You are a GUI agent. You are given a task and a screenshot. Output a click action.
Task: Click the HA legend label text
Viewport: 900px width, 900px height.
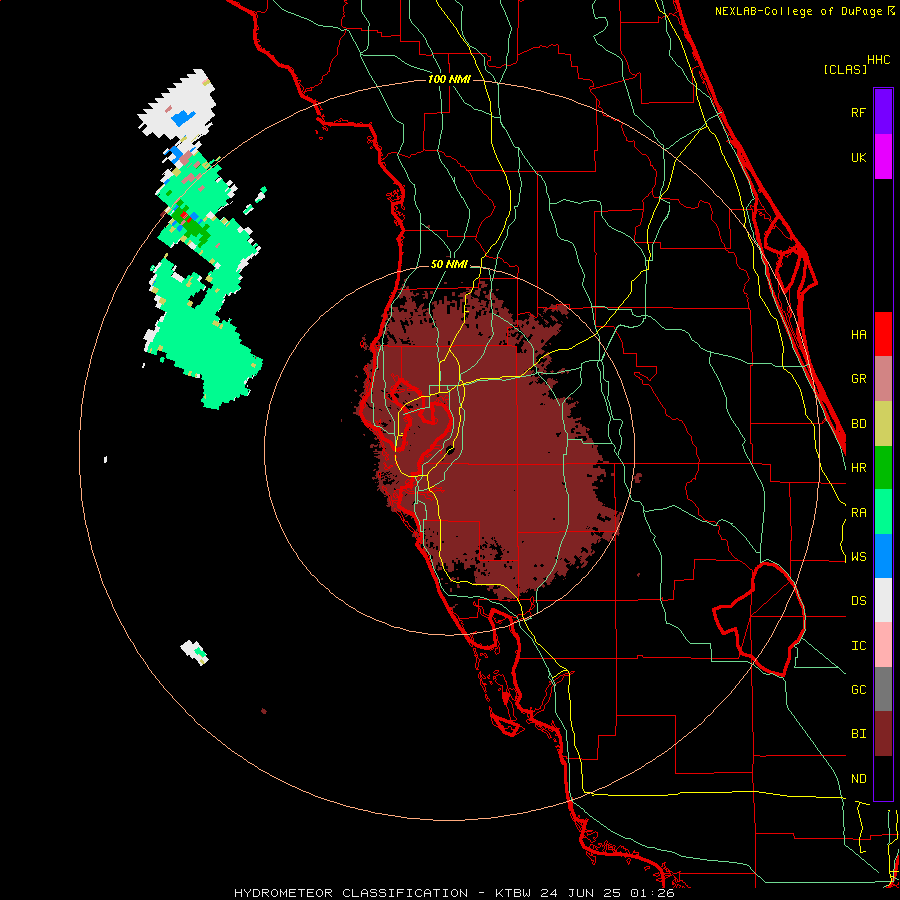(858, 335)
